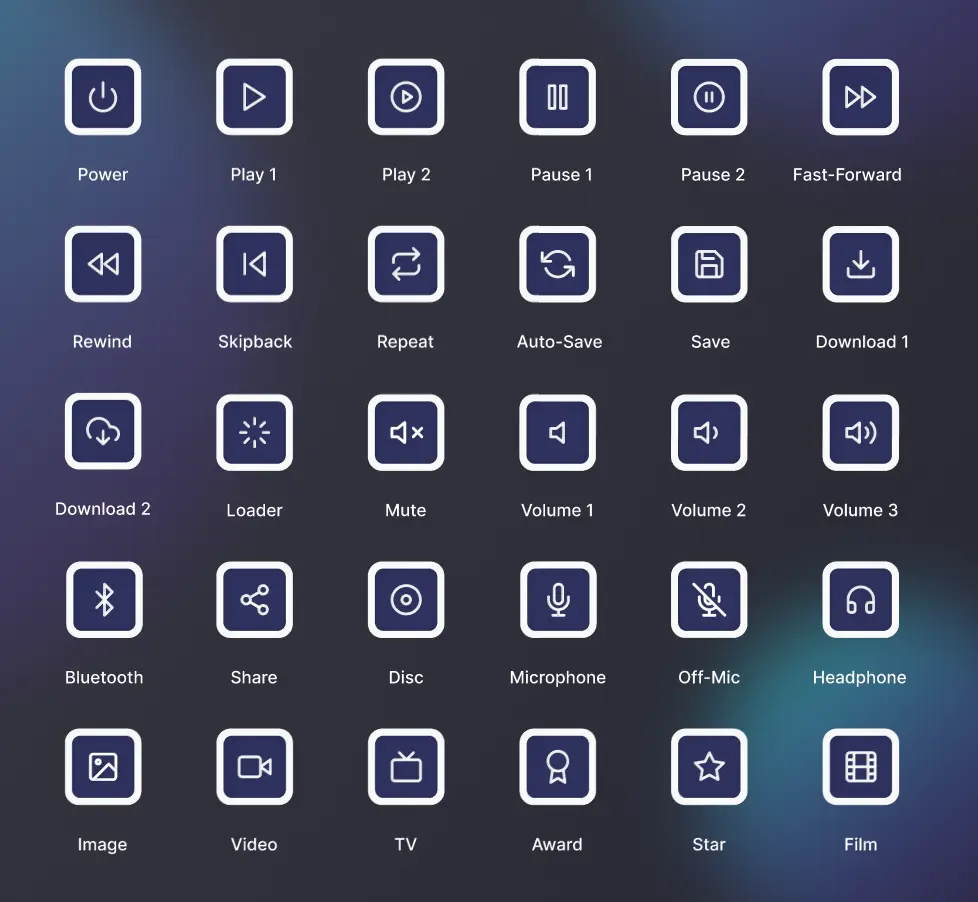Click the Save floppy disk icon
Screen dimensions: 978x902
[710, 264]
